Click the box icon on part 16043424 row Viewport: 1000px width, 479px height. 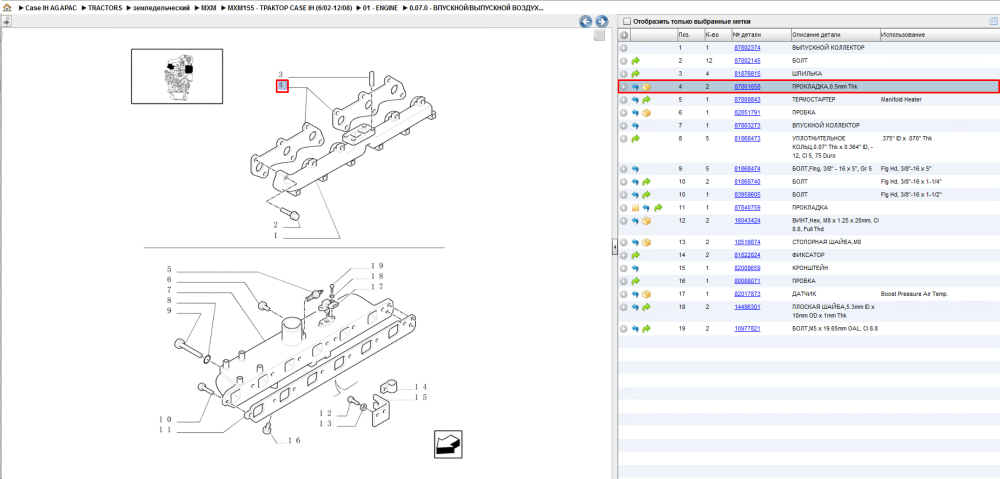click(646, 221)
